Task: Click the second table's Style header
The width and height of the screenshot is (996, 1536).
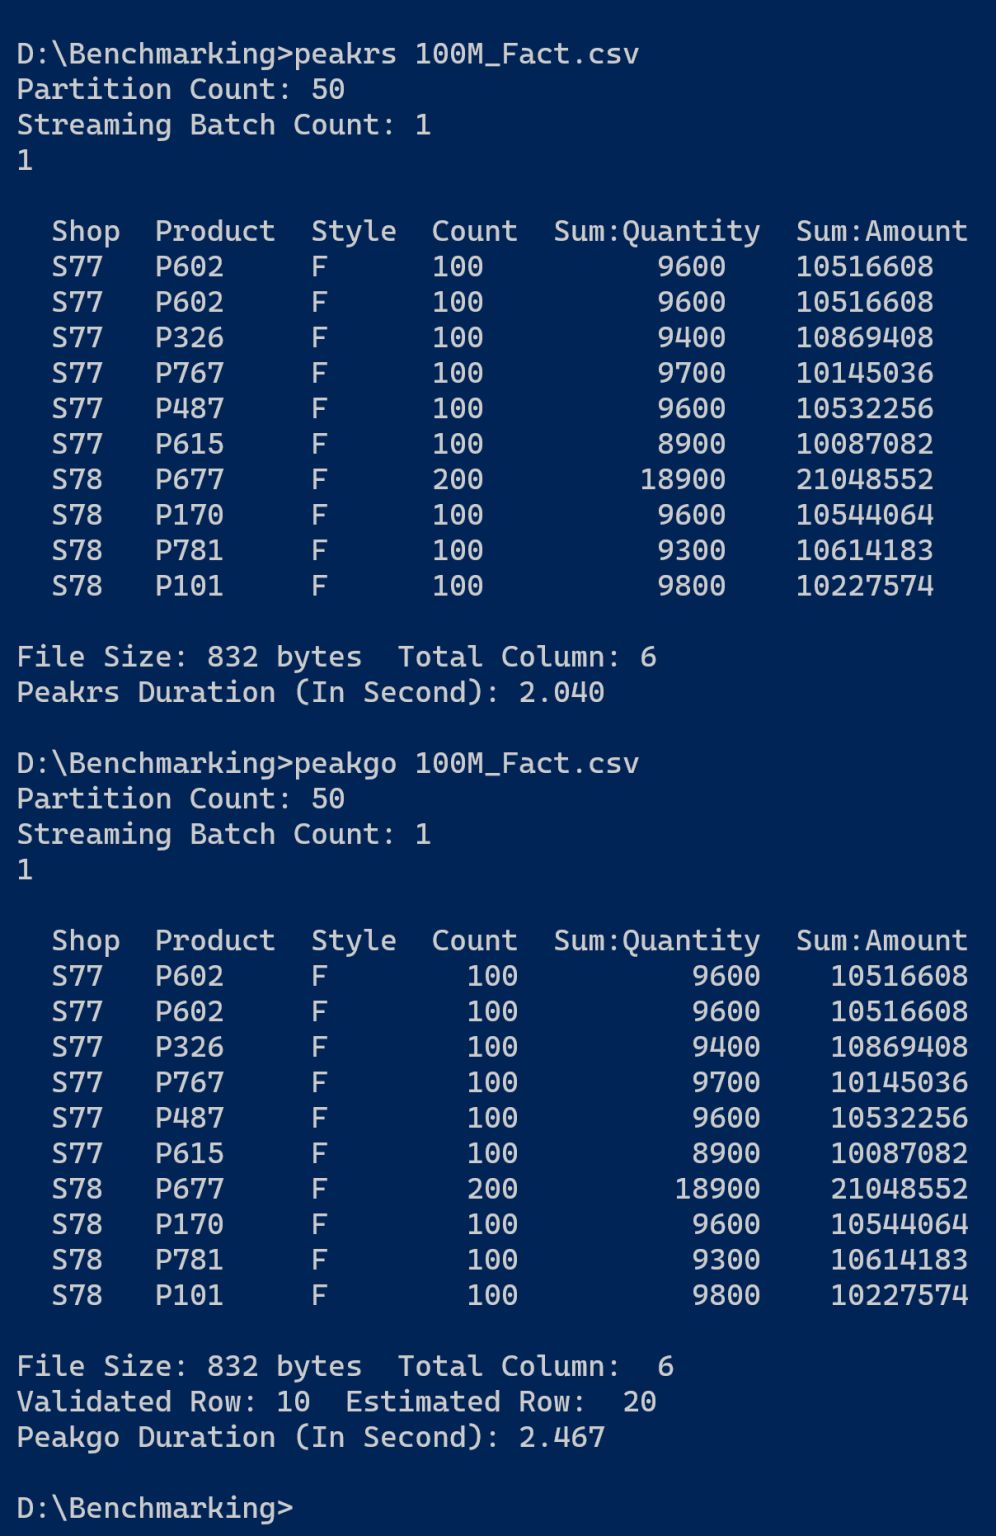Action: [354, 941]
